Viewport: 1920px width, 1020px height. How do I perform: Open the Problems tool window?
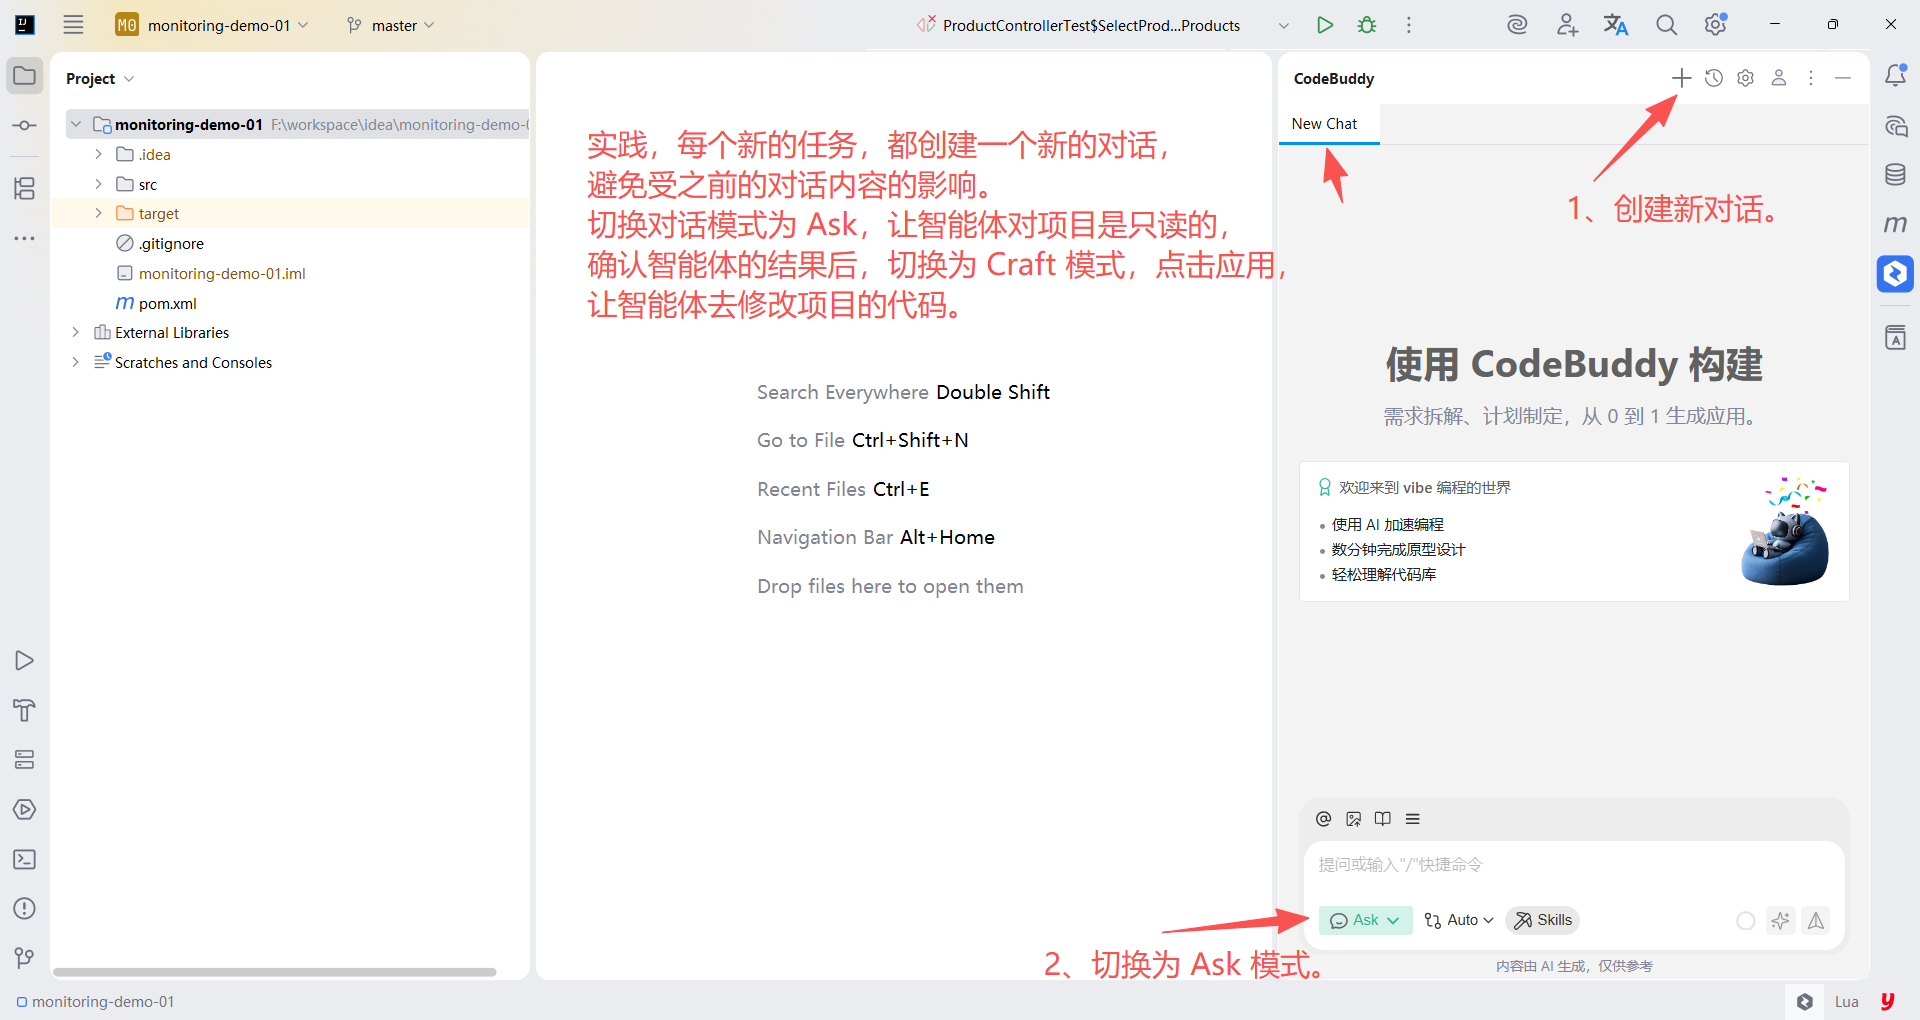coord(25,908)
